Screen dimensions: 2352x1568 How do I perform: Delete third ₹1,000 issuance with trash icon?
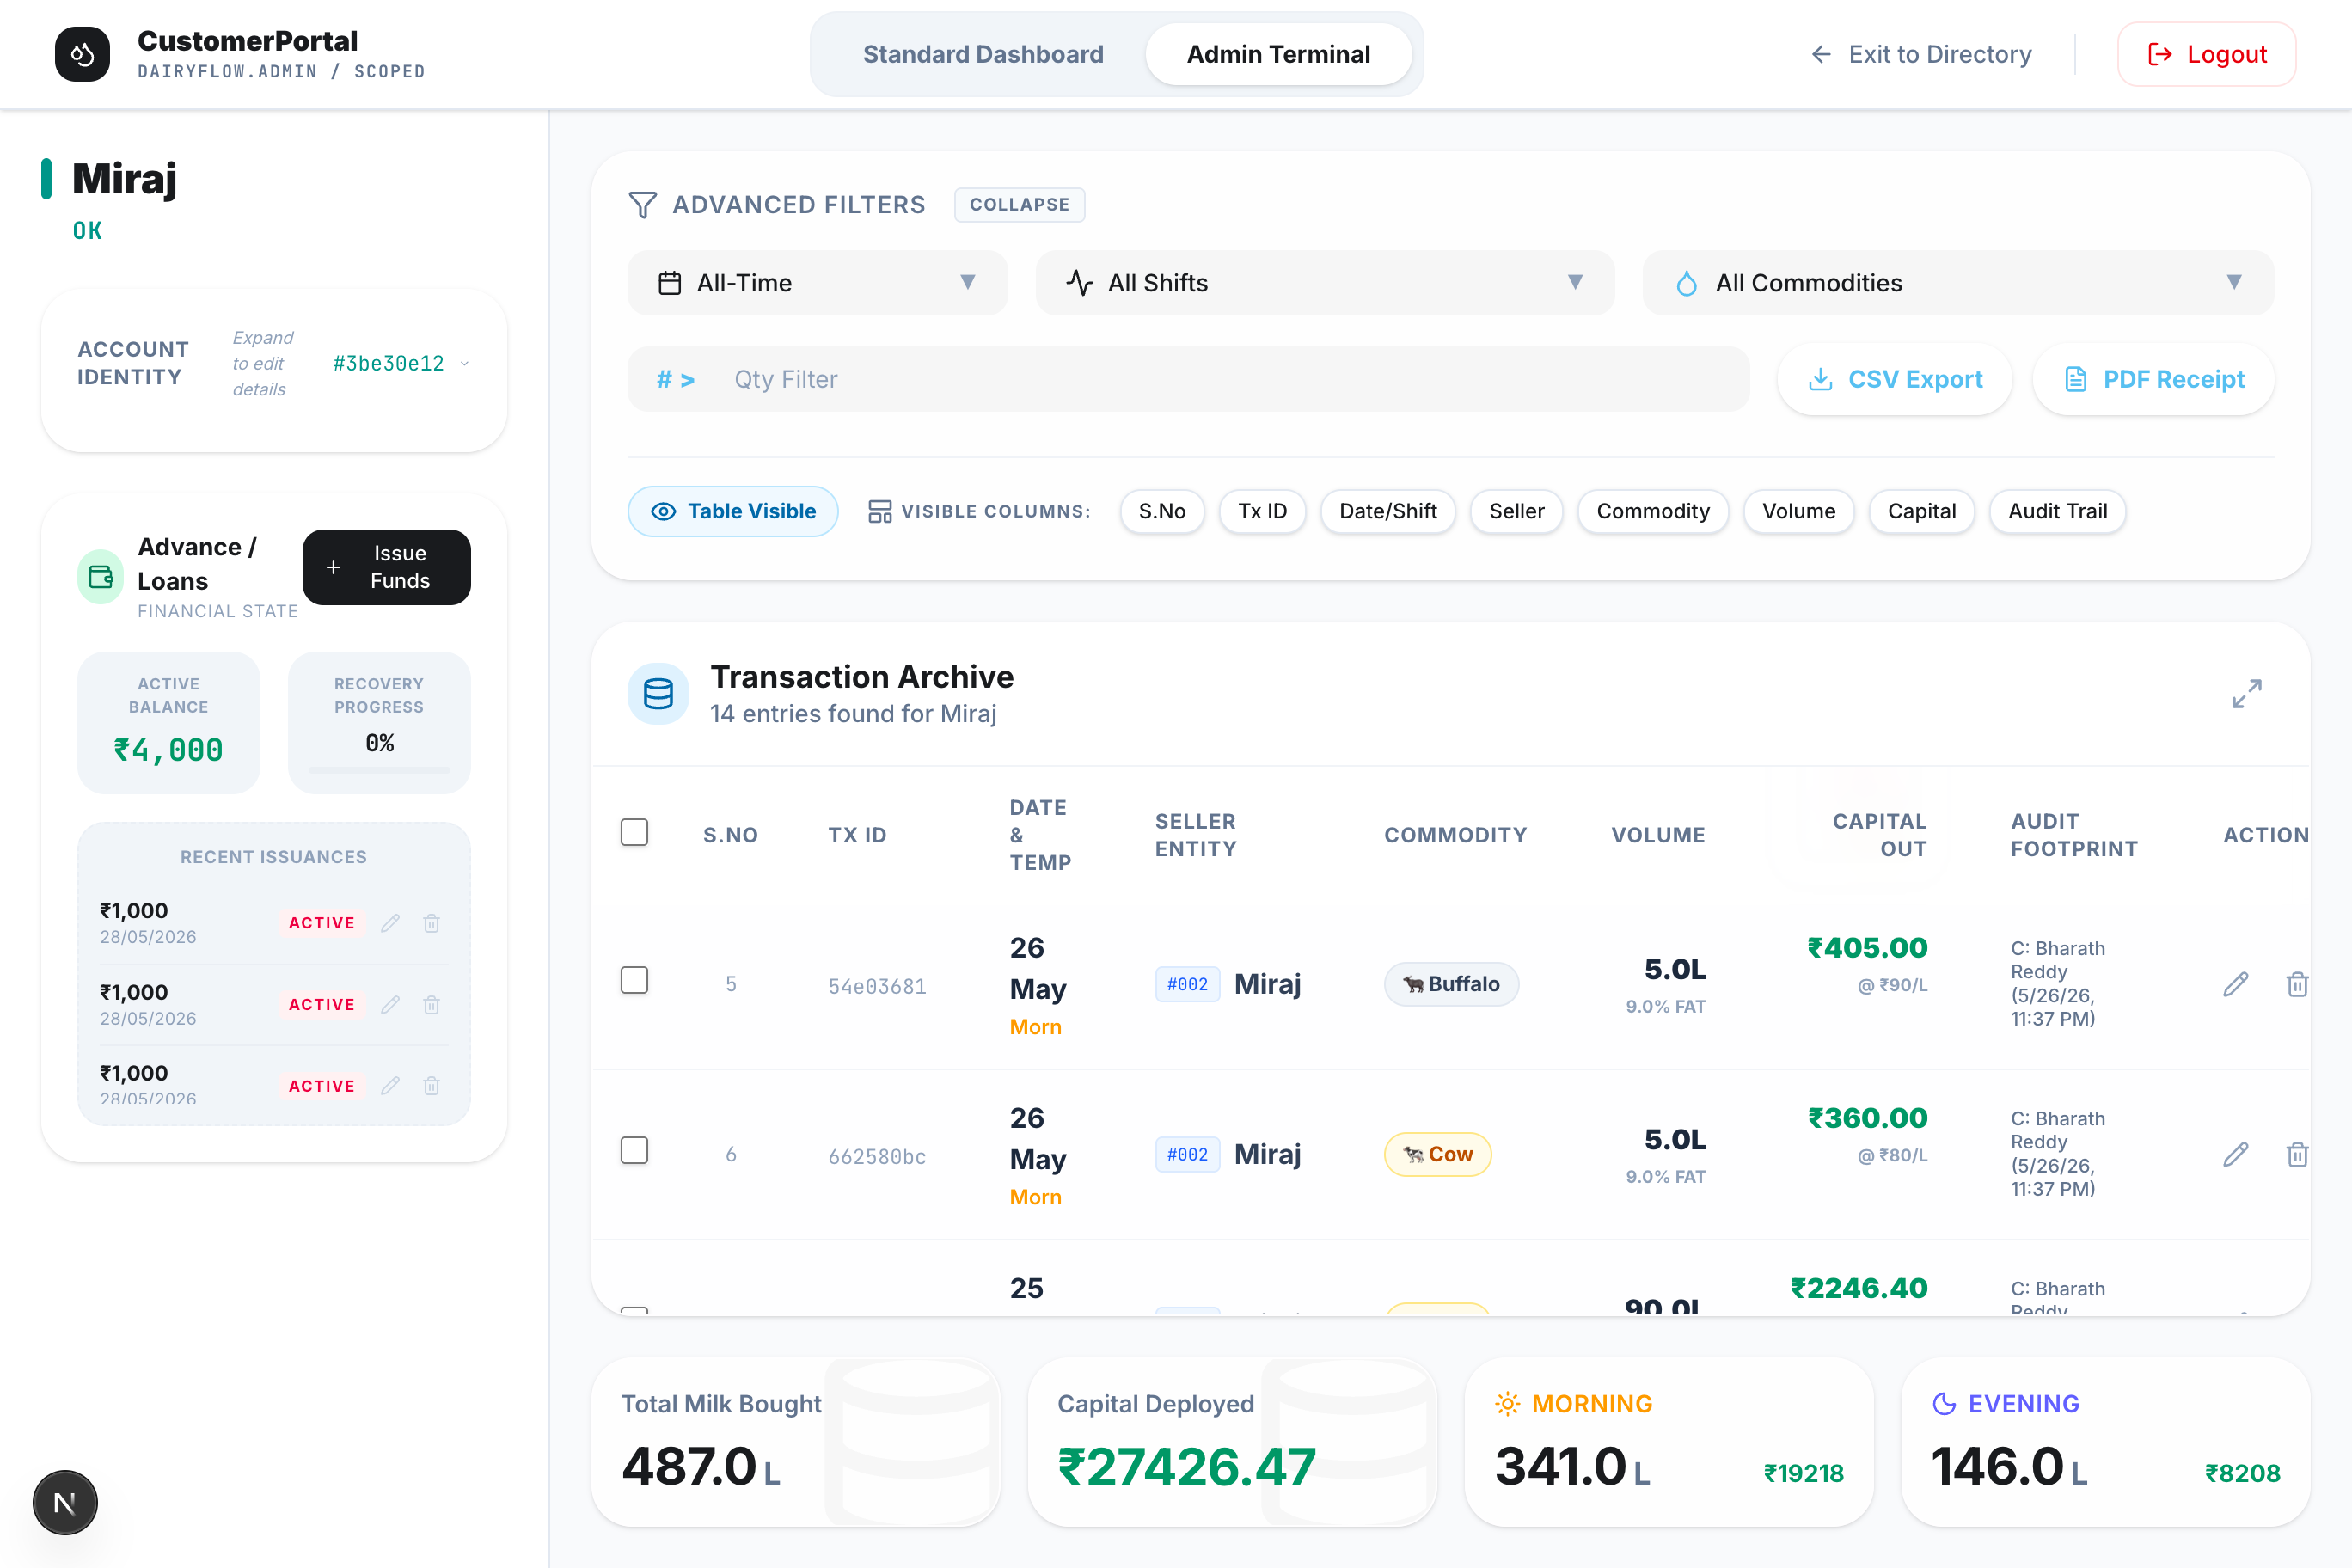(431, 1086)
